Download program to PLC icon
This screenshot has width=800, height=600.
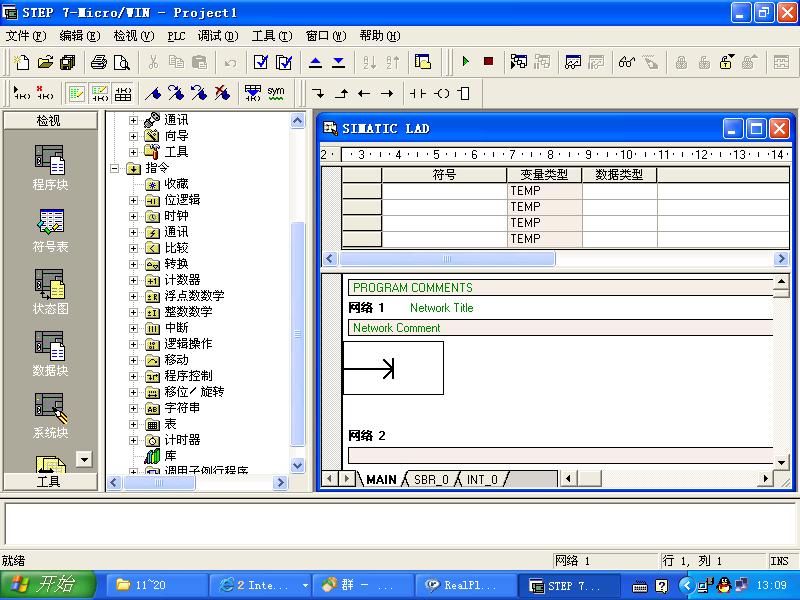338,62
